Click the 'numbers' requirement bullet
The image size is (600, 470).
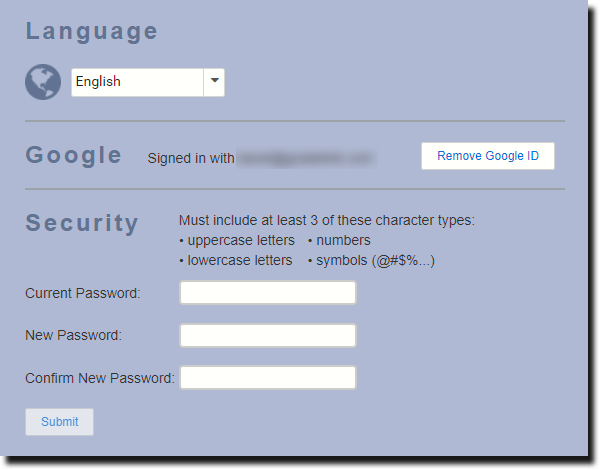coord(342,240)
